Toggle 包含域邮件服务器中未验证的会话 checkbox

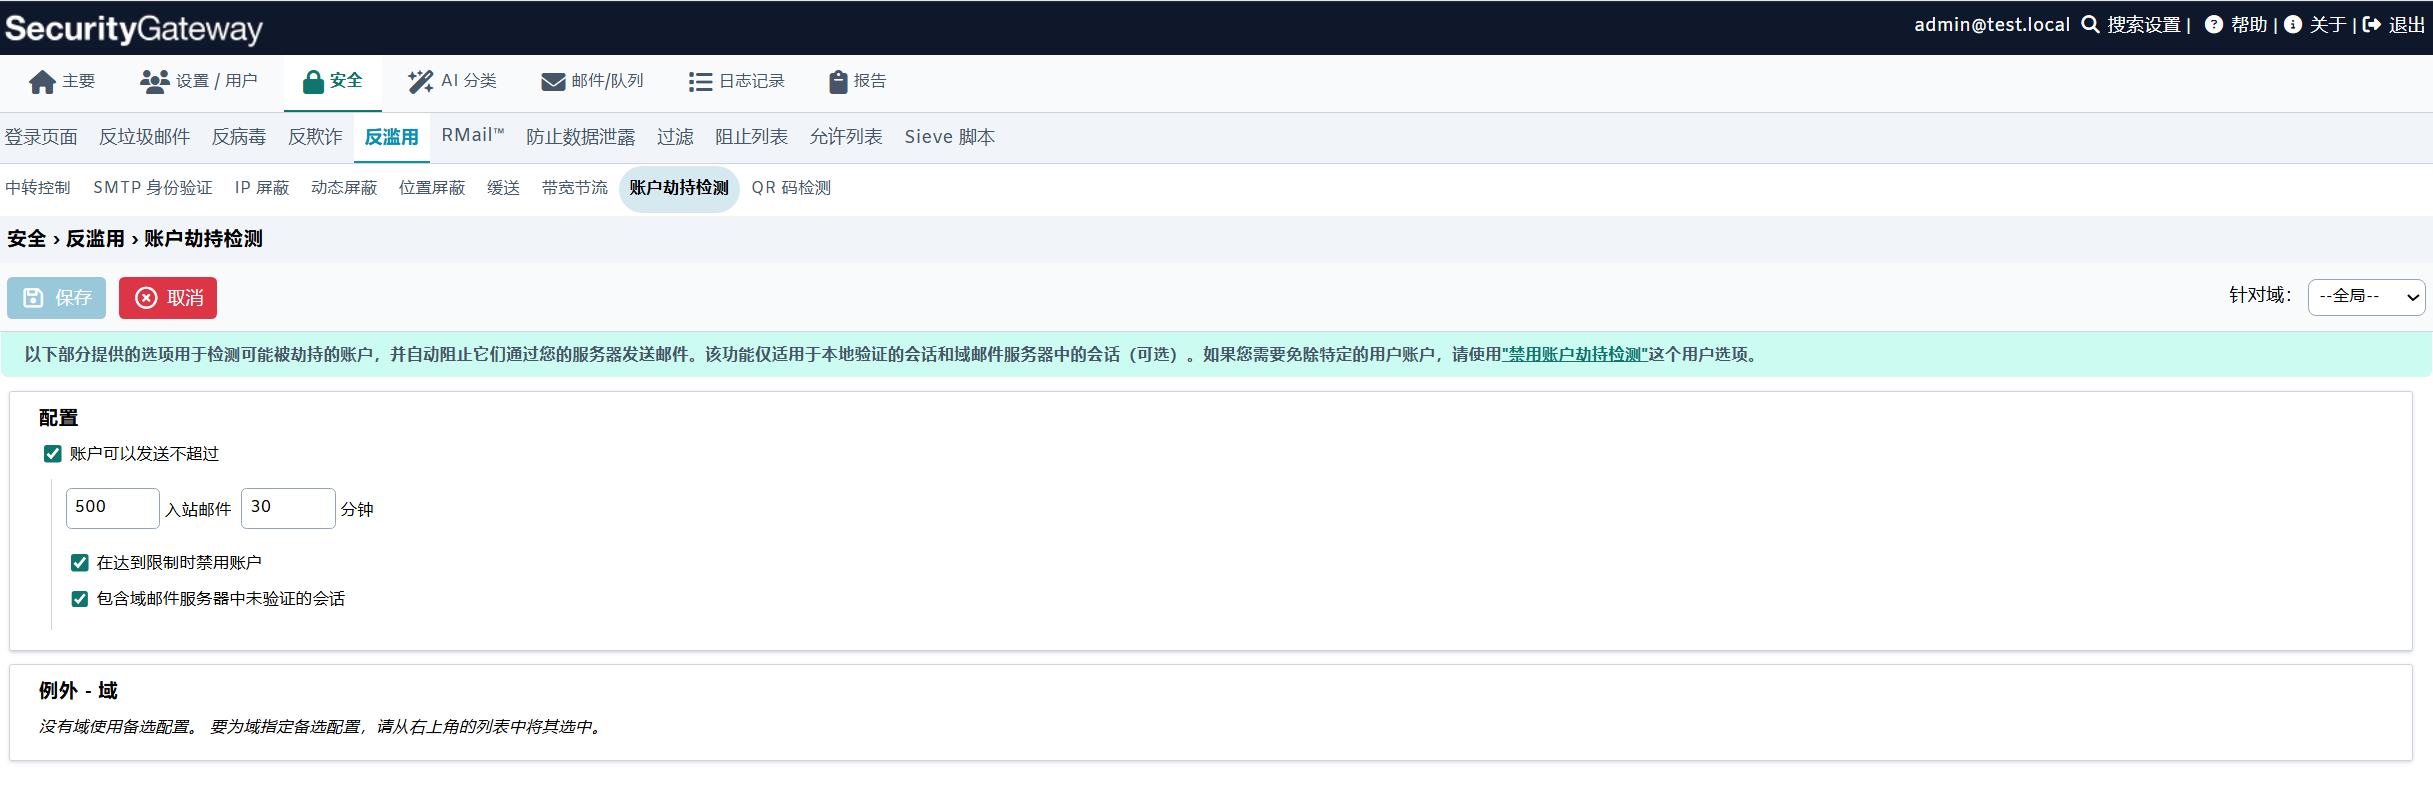(x=80, y=599)
